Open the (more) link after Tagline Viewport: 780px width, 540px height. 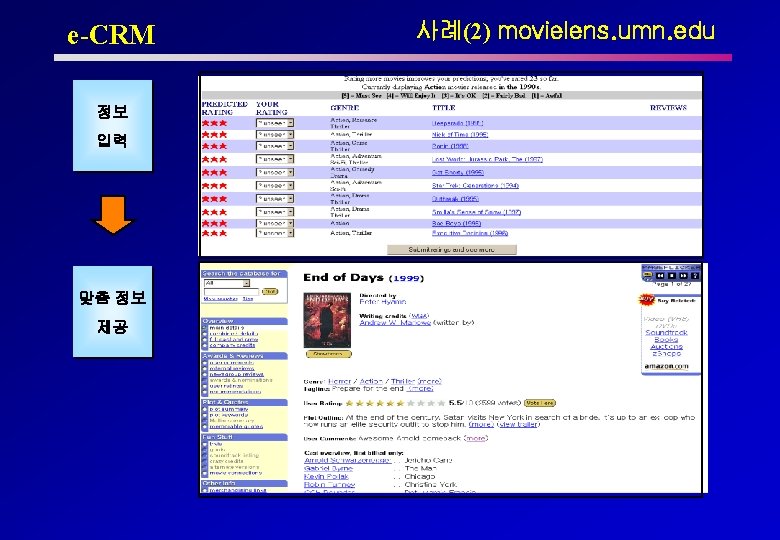click(x=420, y=388)
